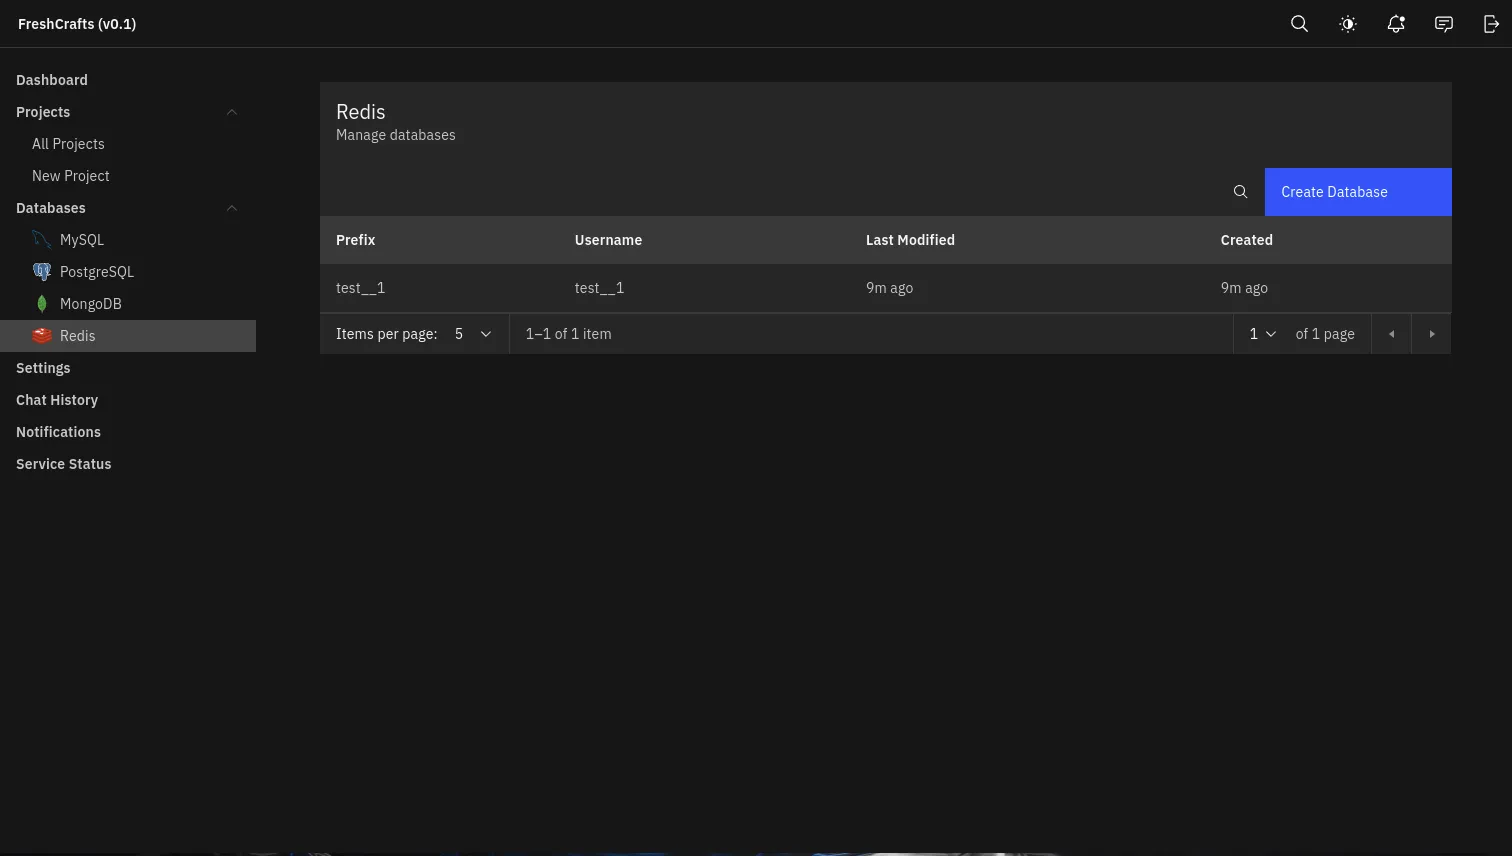Open the chat icon in header
Image resolution: width=1512 pixels, height=856 pixels.
[x=1444, y=24]
